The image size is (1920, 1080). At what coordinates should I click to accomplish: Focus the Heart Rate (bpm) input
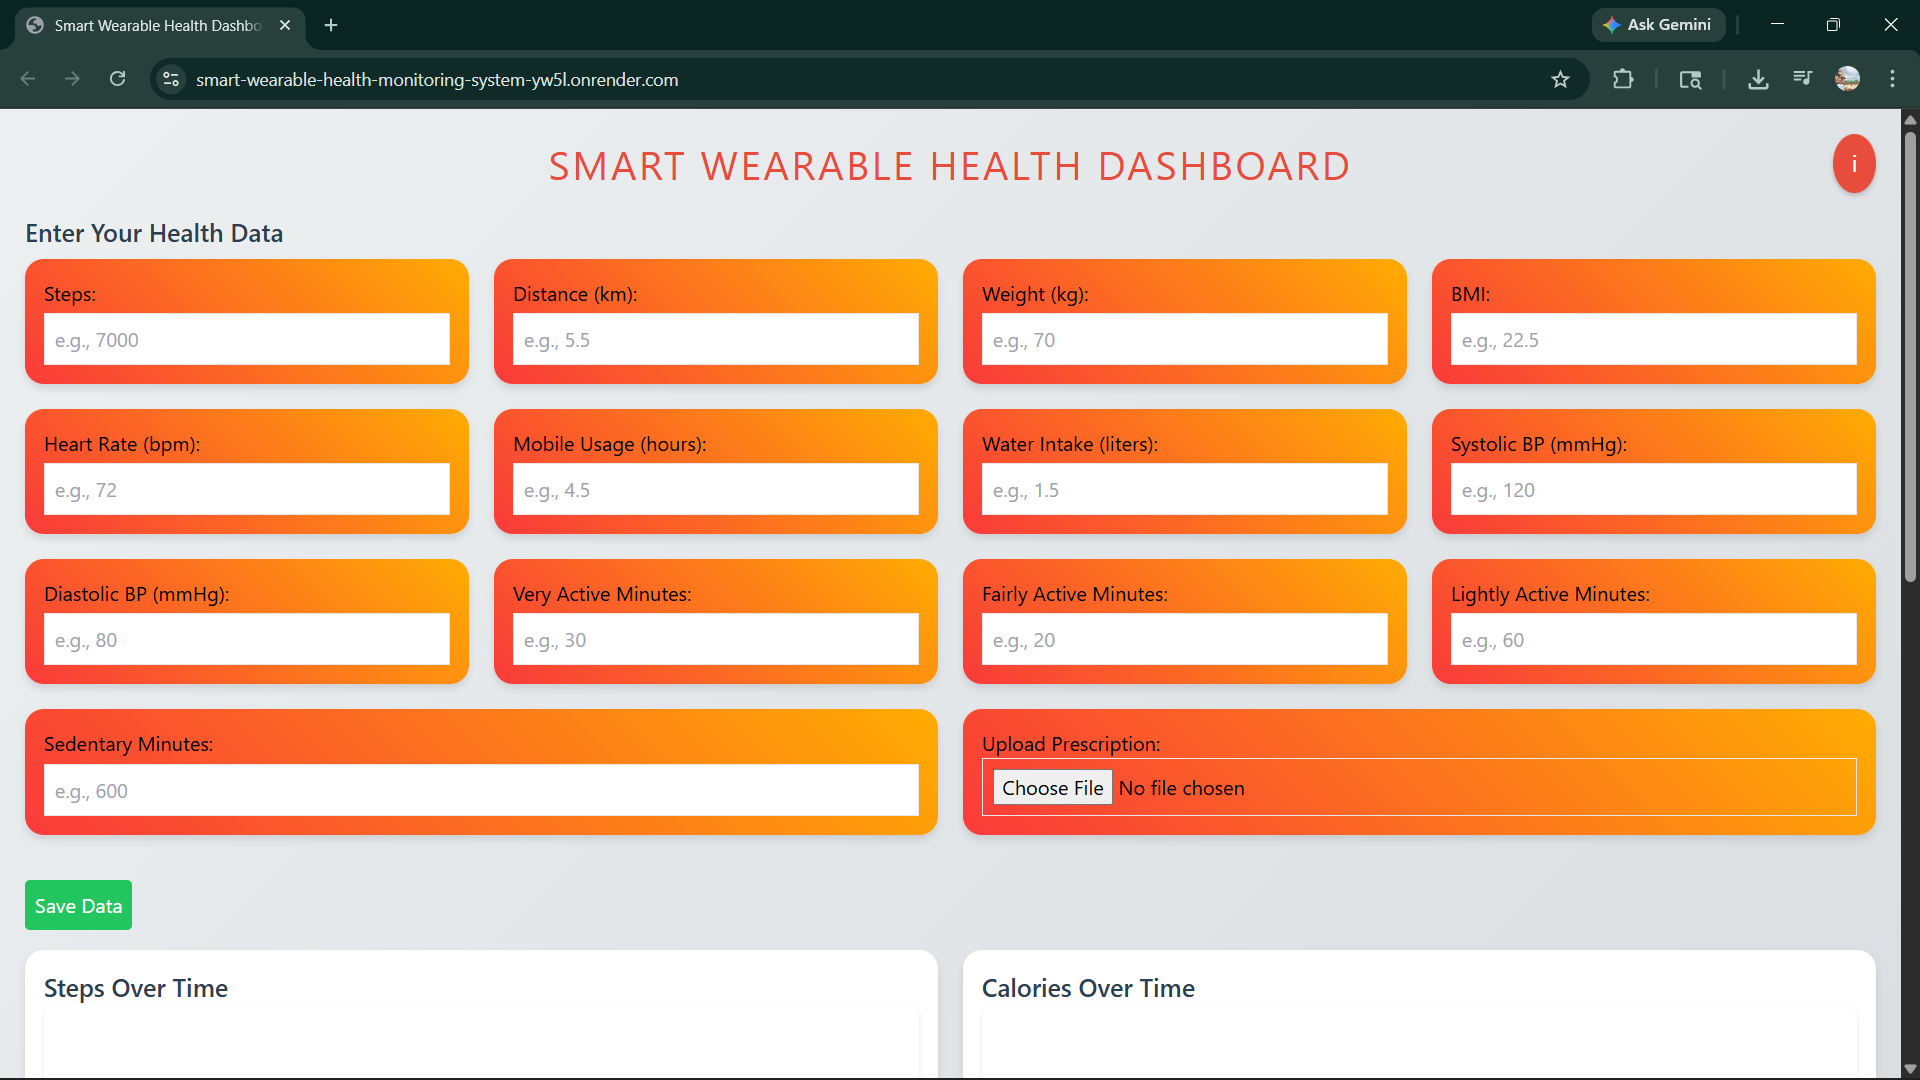click(247, 490)
